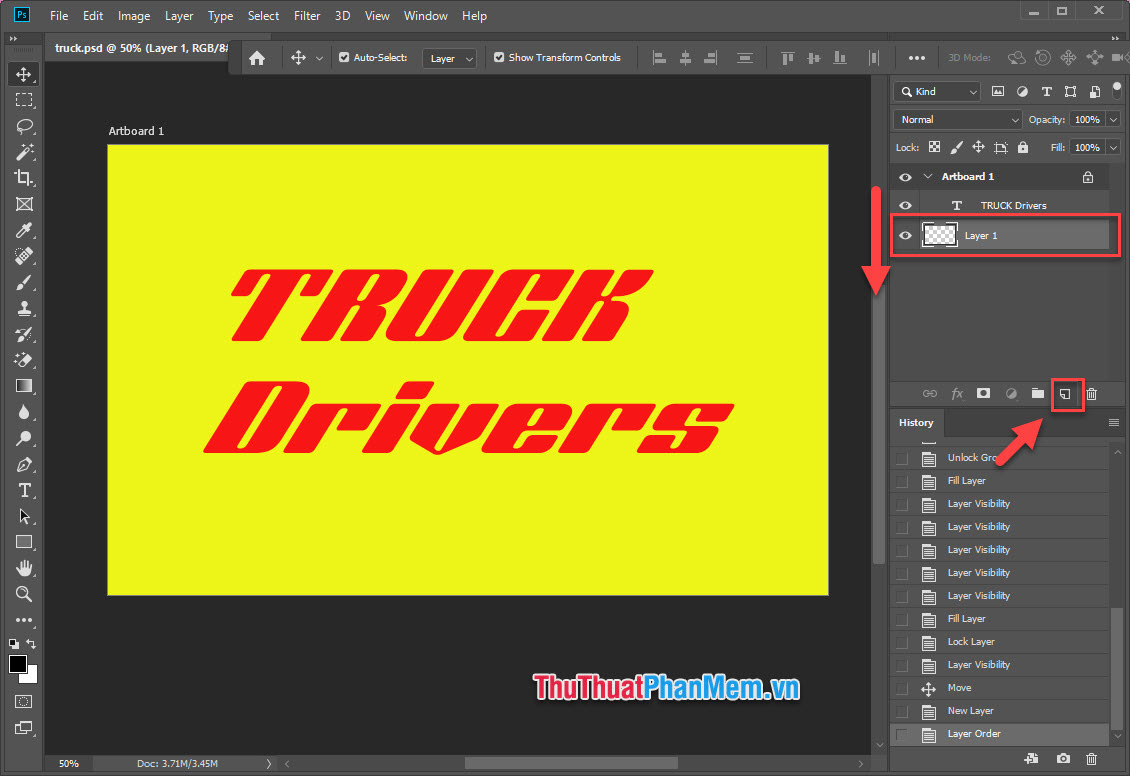
Task: Select the Brush tool
Action: 24,281
